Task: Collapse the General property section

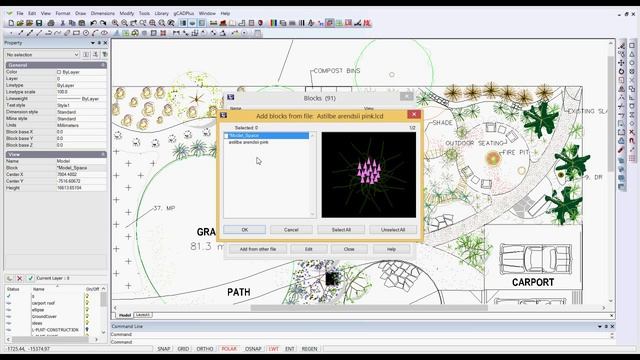Action: click(x=103, y=65)
